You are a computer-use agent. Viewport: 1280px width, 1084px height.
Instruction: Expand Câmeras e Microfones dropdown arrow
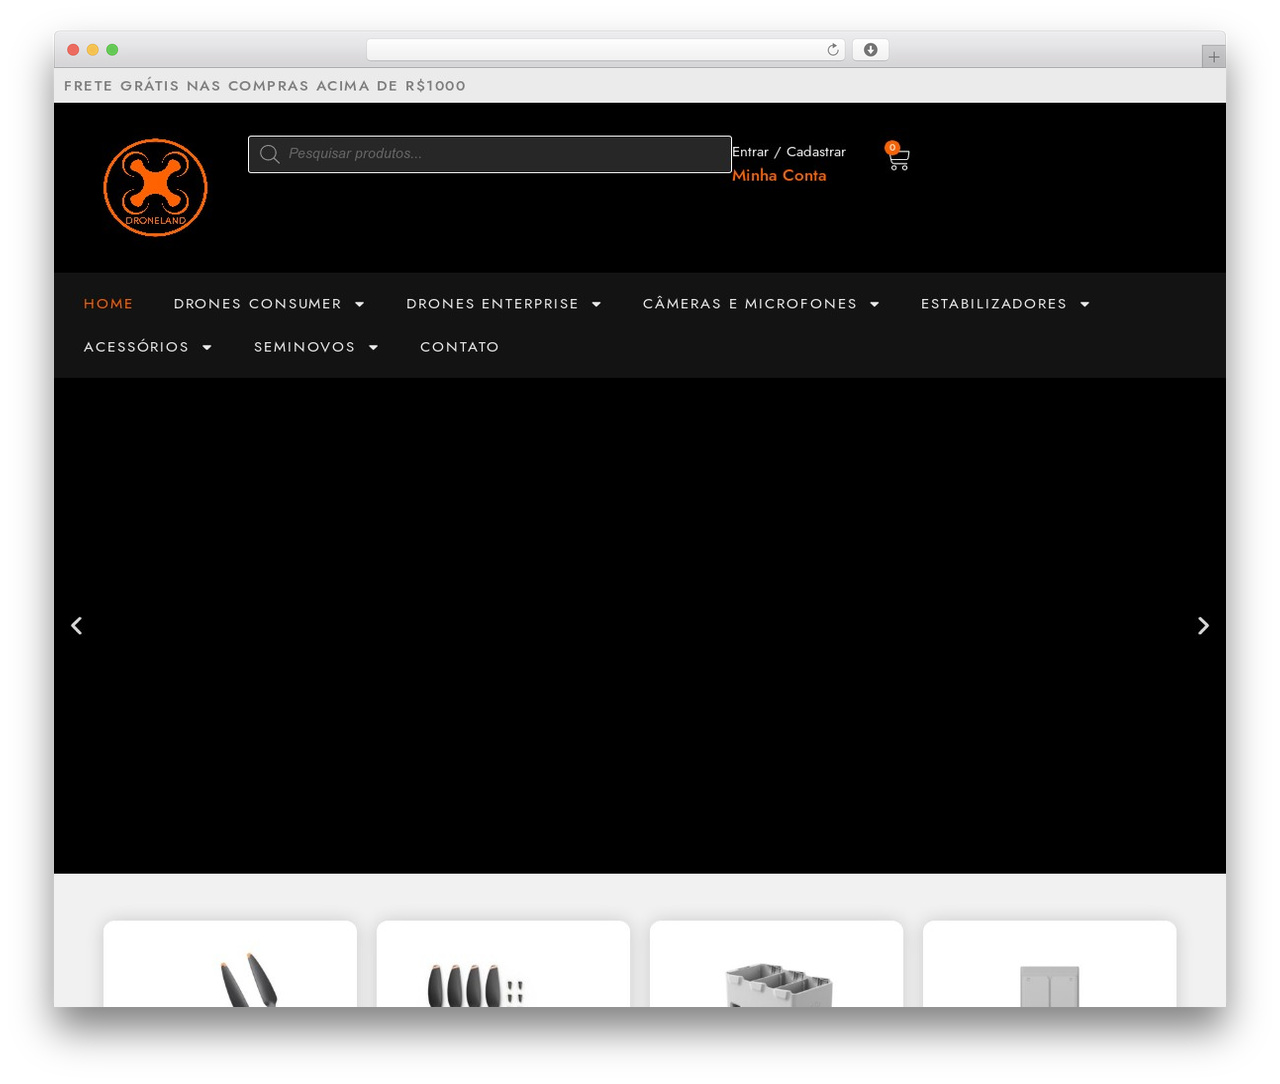[875, 304]
